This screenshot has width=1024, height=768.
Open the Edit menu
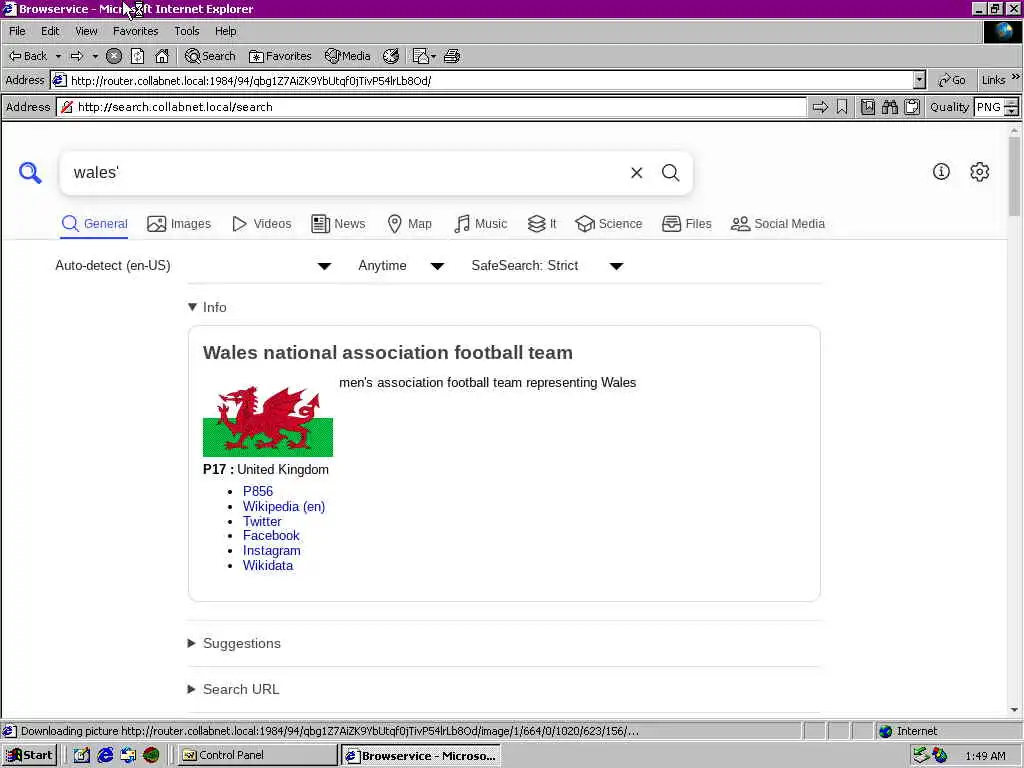[x=50, y=31]
